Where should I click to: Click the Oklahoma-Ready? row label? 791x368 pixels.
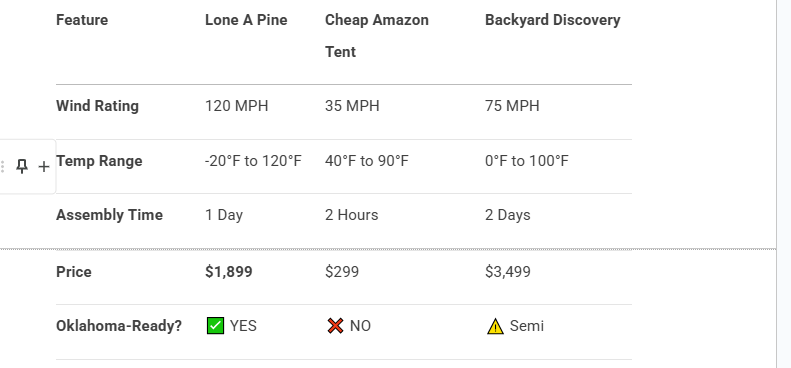119,326
